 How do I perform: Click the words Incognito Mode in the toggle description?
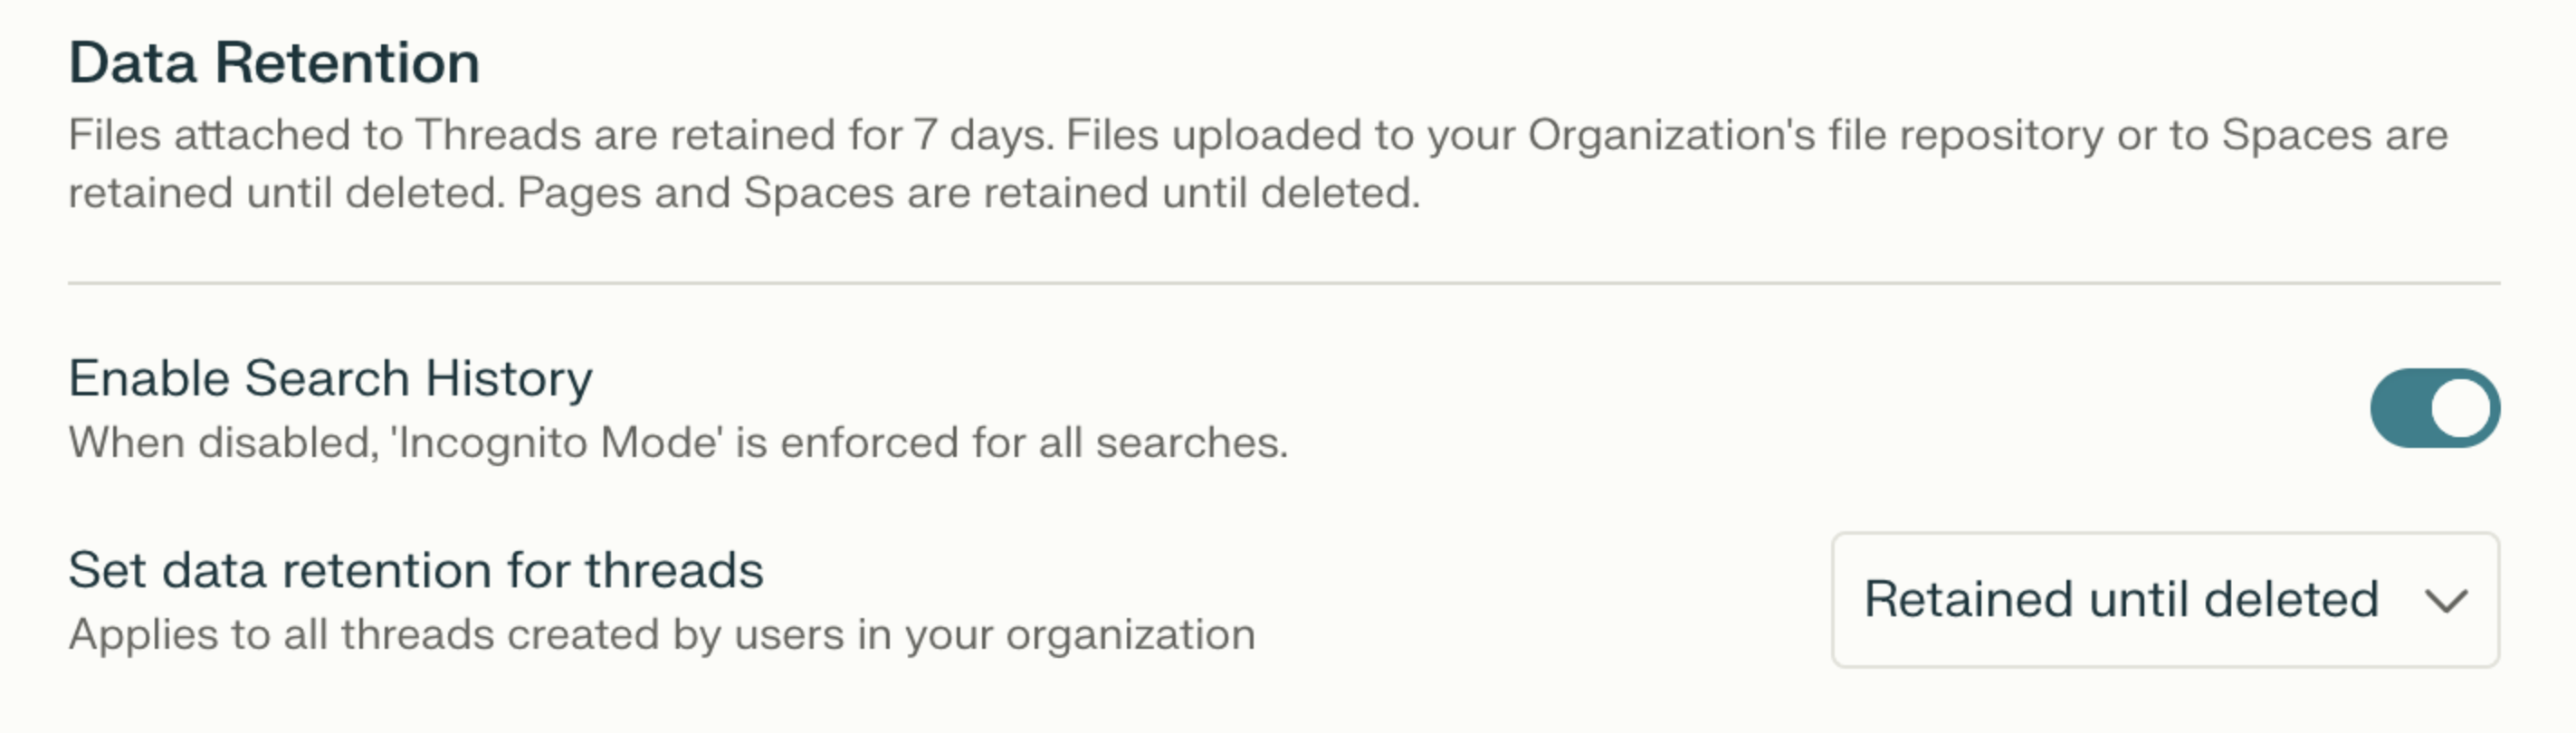pyautogui.click(x=560, y=442)
